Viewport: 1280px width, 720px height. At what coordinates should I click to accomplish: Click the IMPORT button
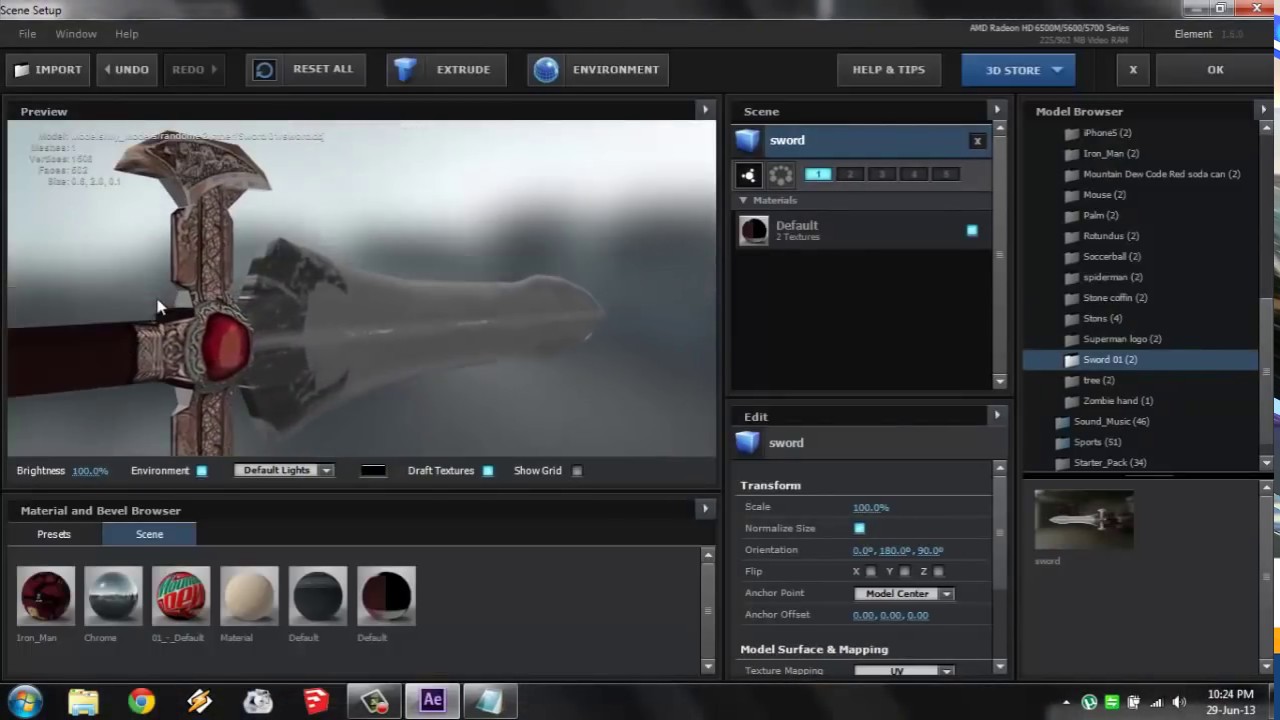48,70
